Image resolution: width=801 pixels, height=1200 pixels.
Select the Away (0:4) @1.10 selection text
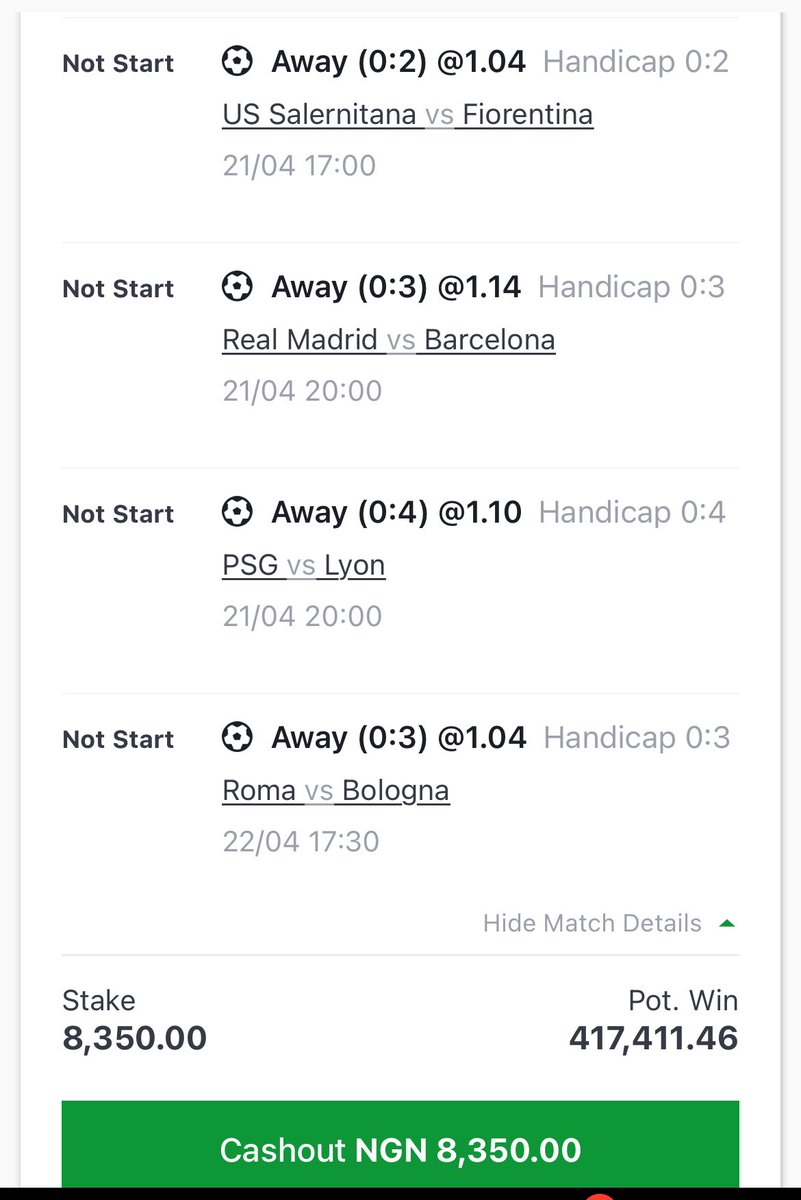point(396,513)
